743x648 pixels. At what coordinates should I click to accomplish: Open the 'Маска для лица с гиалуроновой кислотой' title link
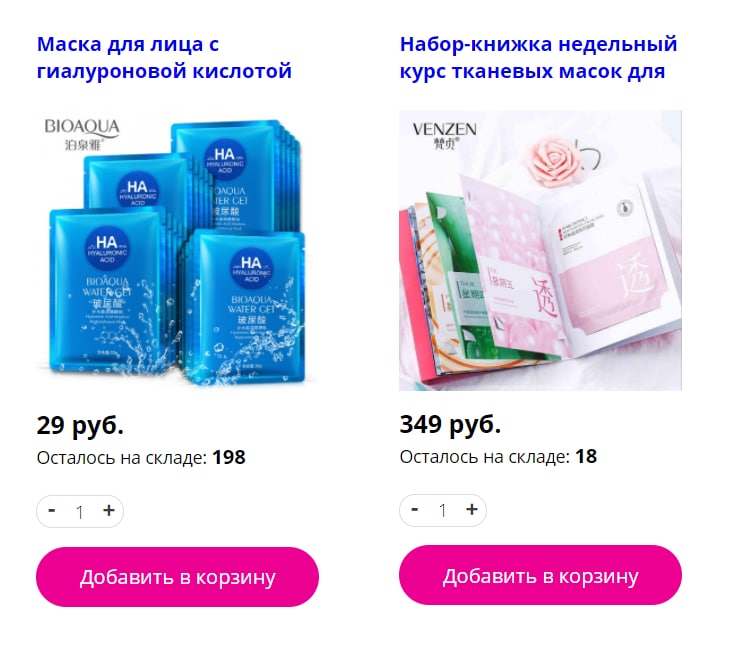pos(164,58)
